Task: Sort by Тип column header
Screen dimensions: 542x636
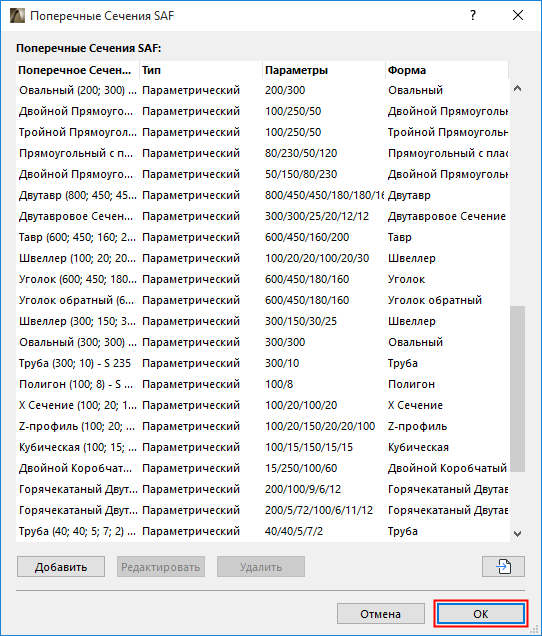Action: pyautogui.click(x=201, y=70)
